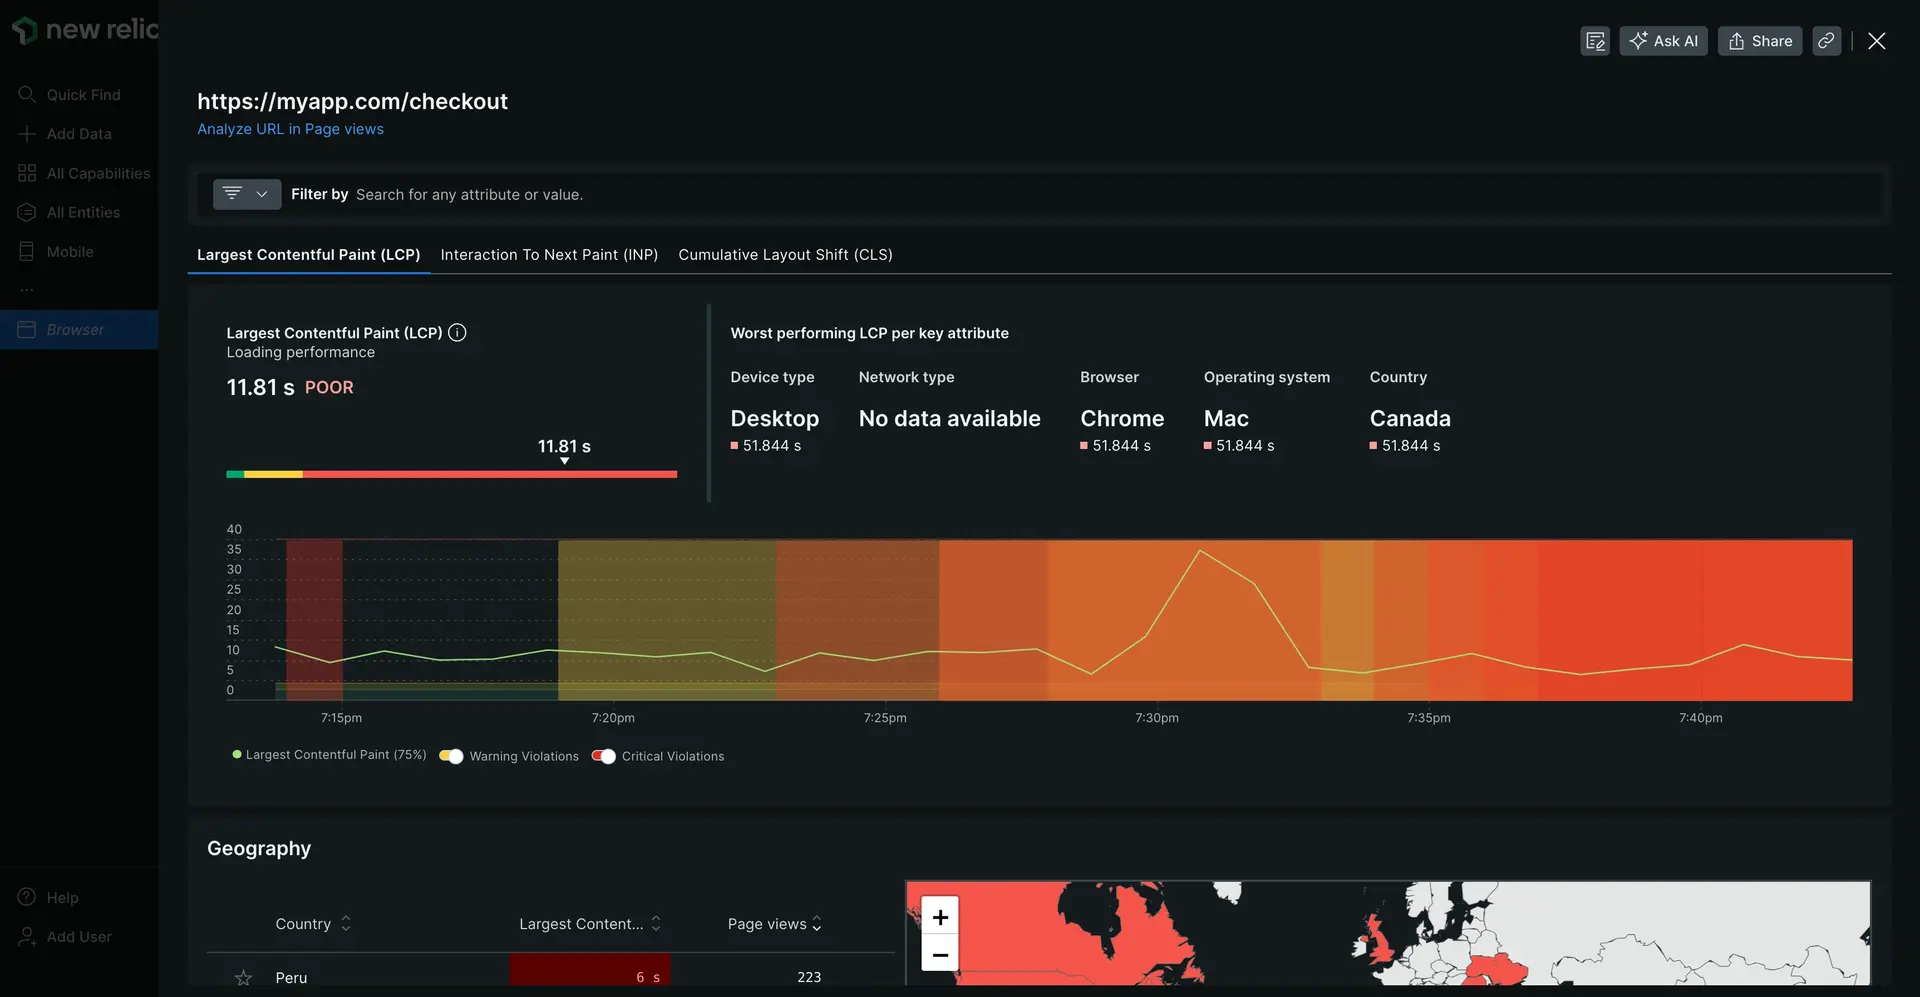Open the Cumulative Layout Shift tab
The image size is (1920, 997).
(x=785, y=255)
